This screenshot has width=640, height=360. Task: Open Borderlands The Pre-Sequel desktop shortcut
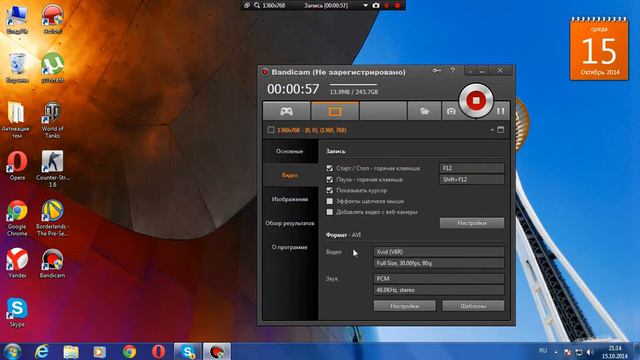(52, 218)
